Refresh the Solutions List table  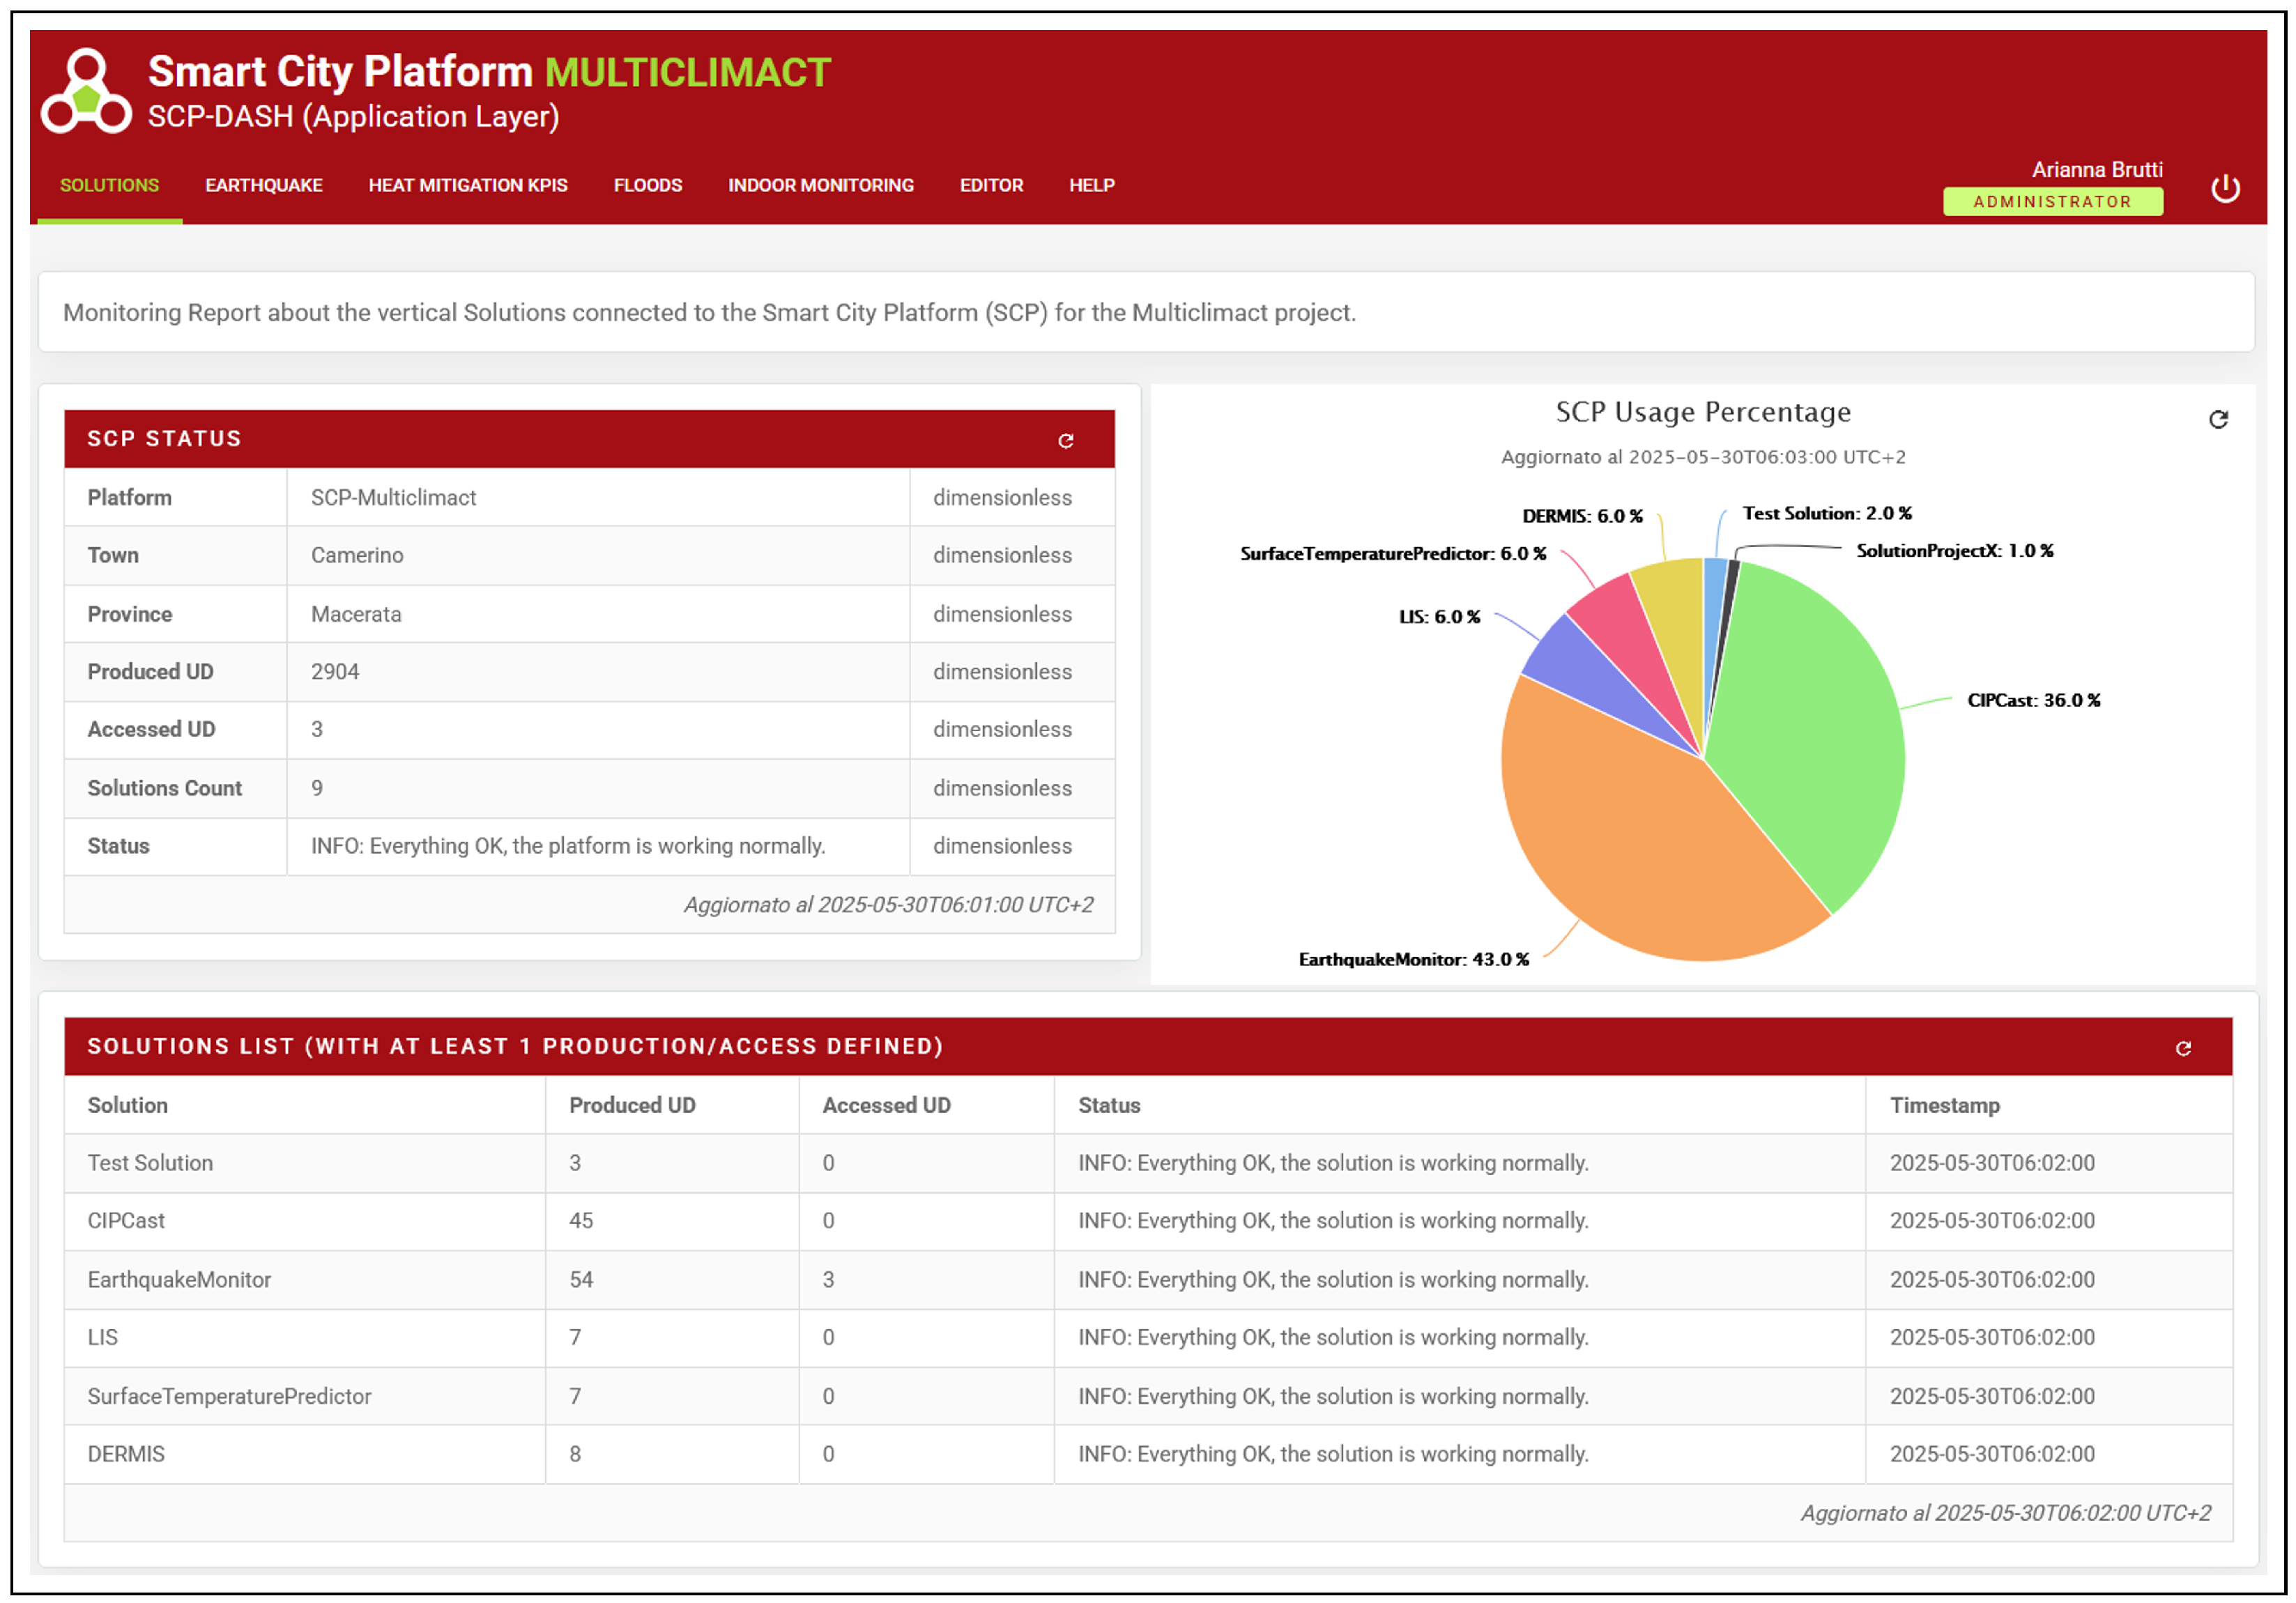(x=2183, y=1048)
